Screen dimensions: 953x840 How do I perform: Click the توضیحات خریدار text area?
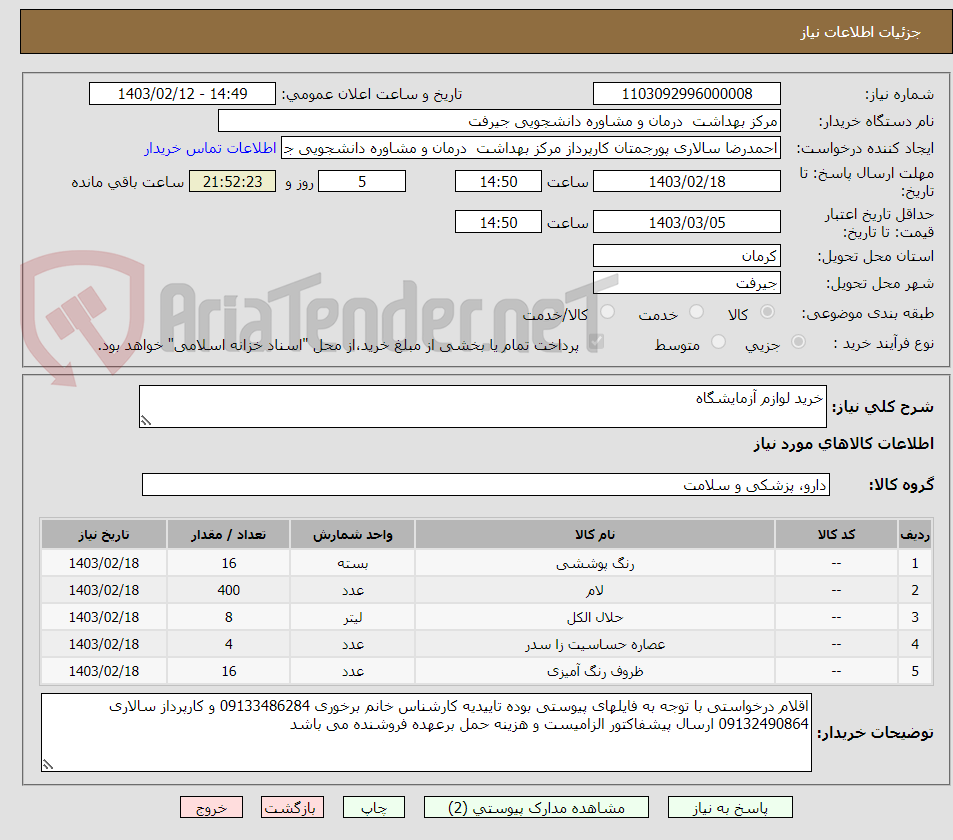tap(426, 732)
